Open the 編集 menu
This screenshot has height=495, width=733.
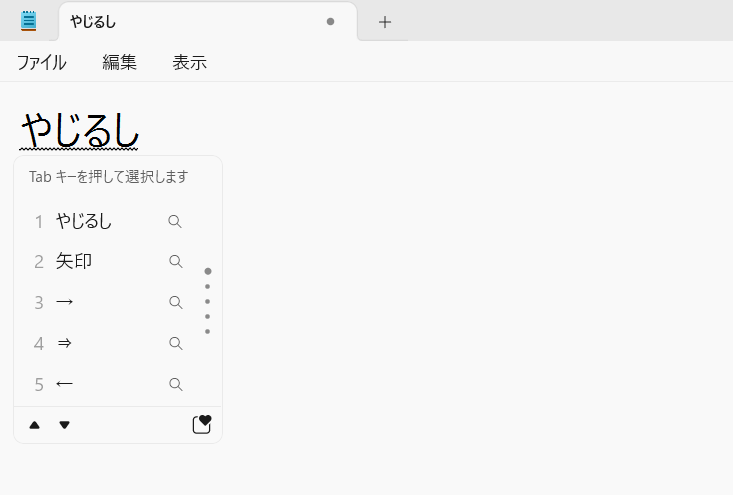click(119, 62)
